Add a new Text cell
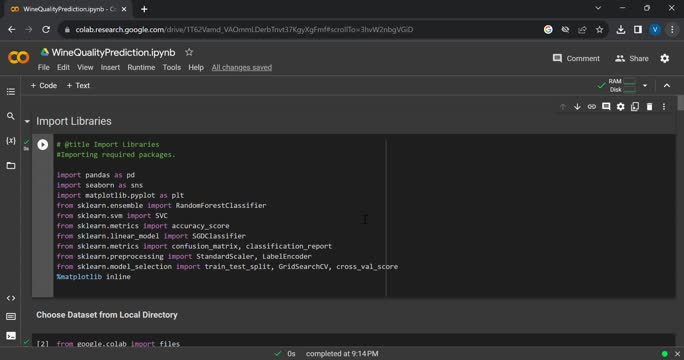This screenshot has width=684, height=360. [78, 86]
